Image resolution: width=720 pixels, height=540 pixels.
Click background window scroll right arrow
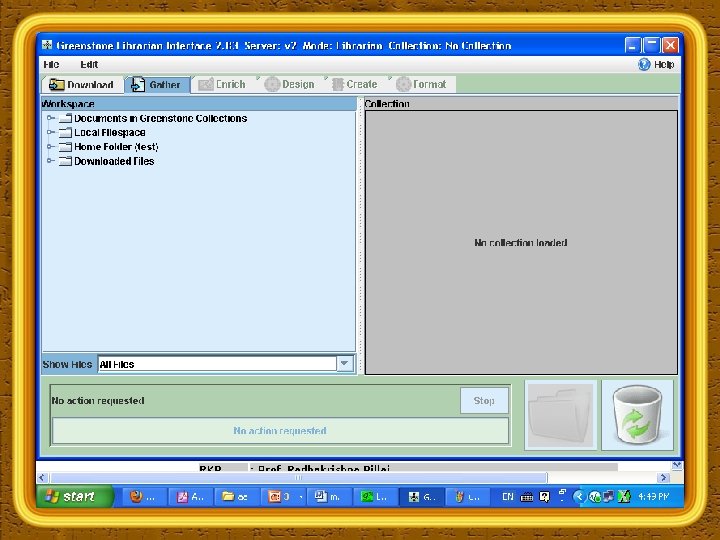[x=663, y=478]
